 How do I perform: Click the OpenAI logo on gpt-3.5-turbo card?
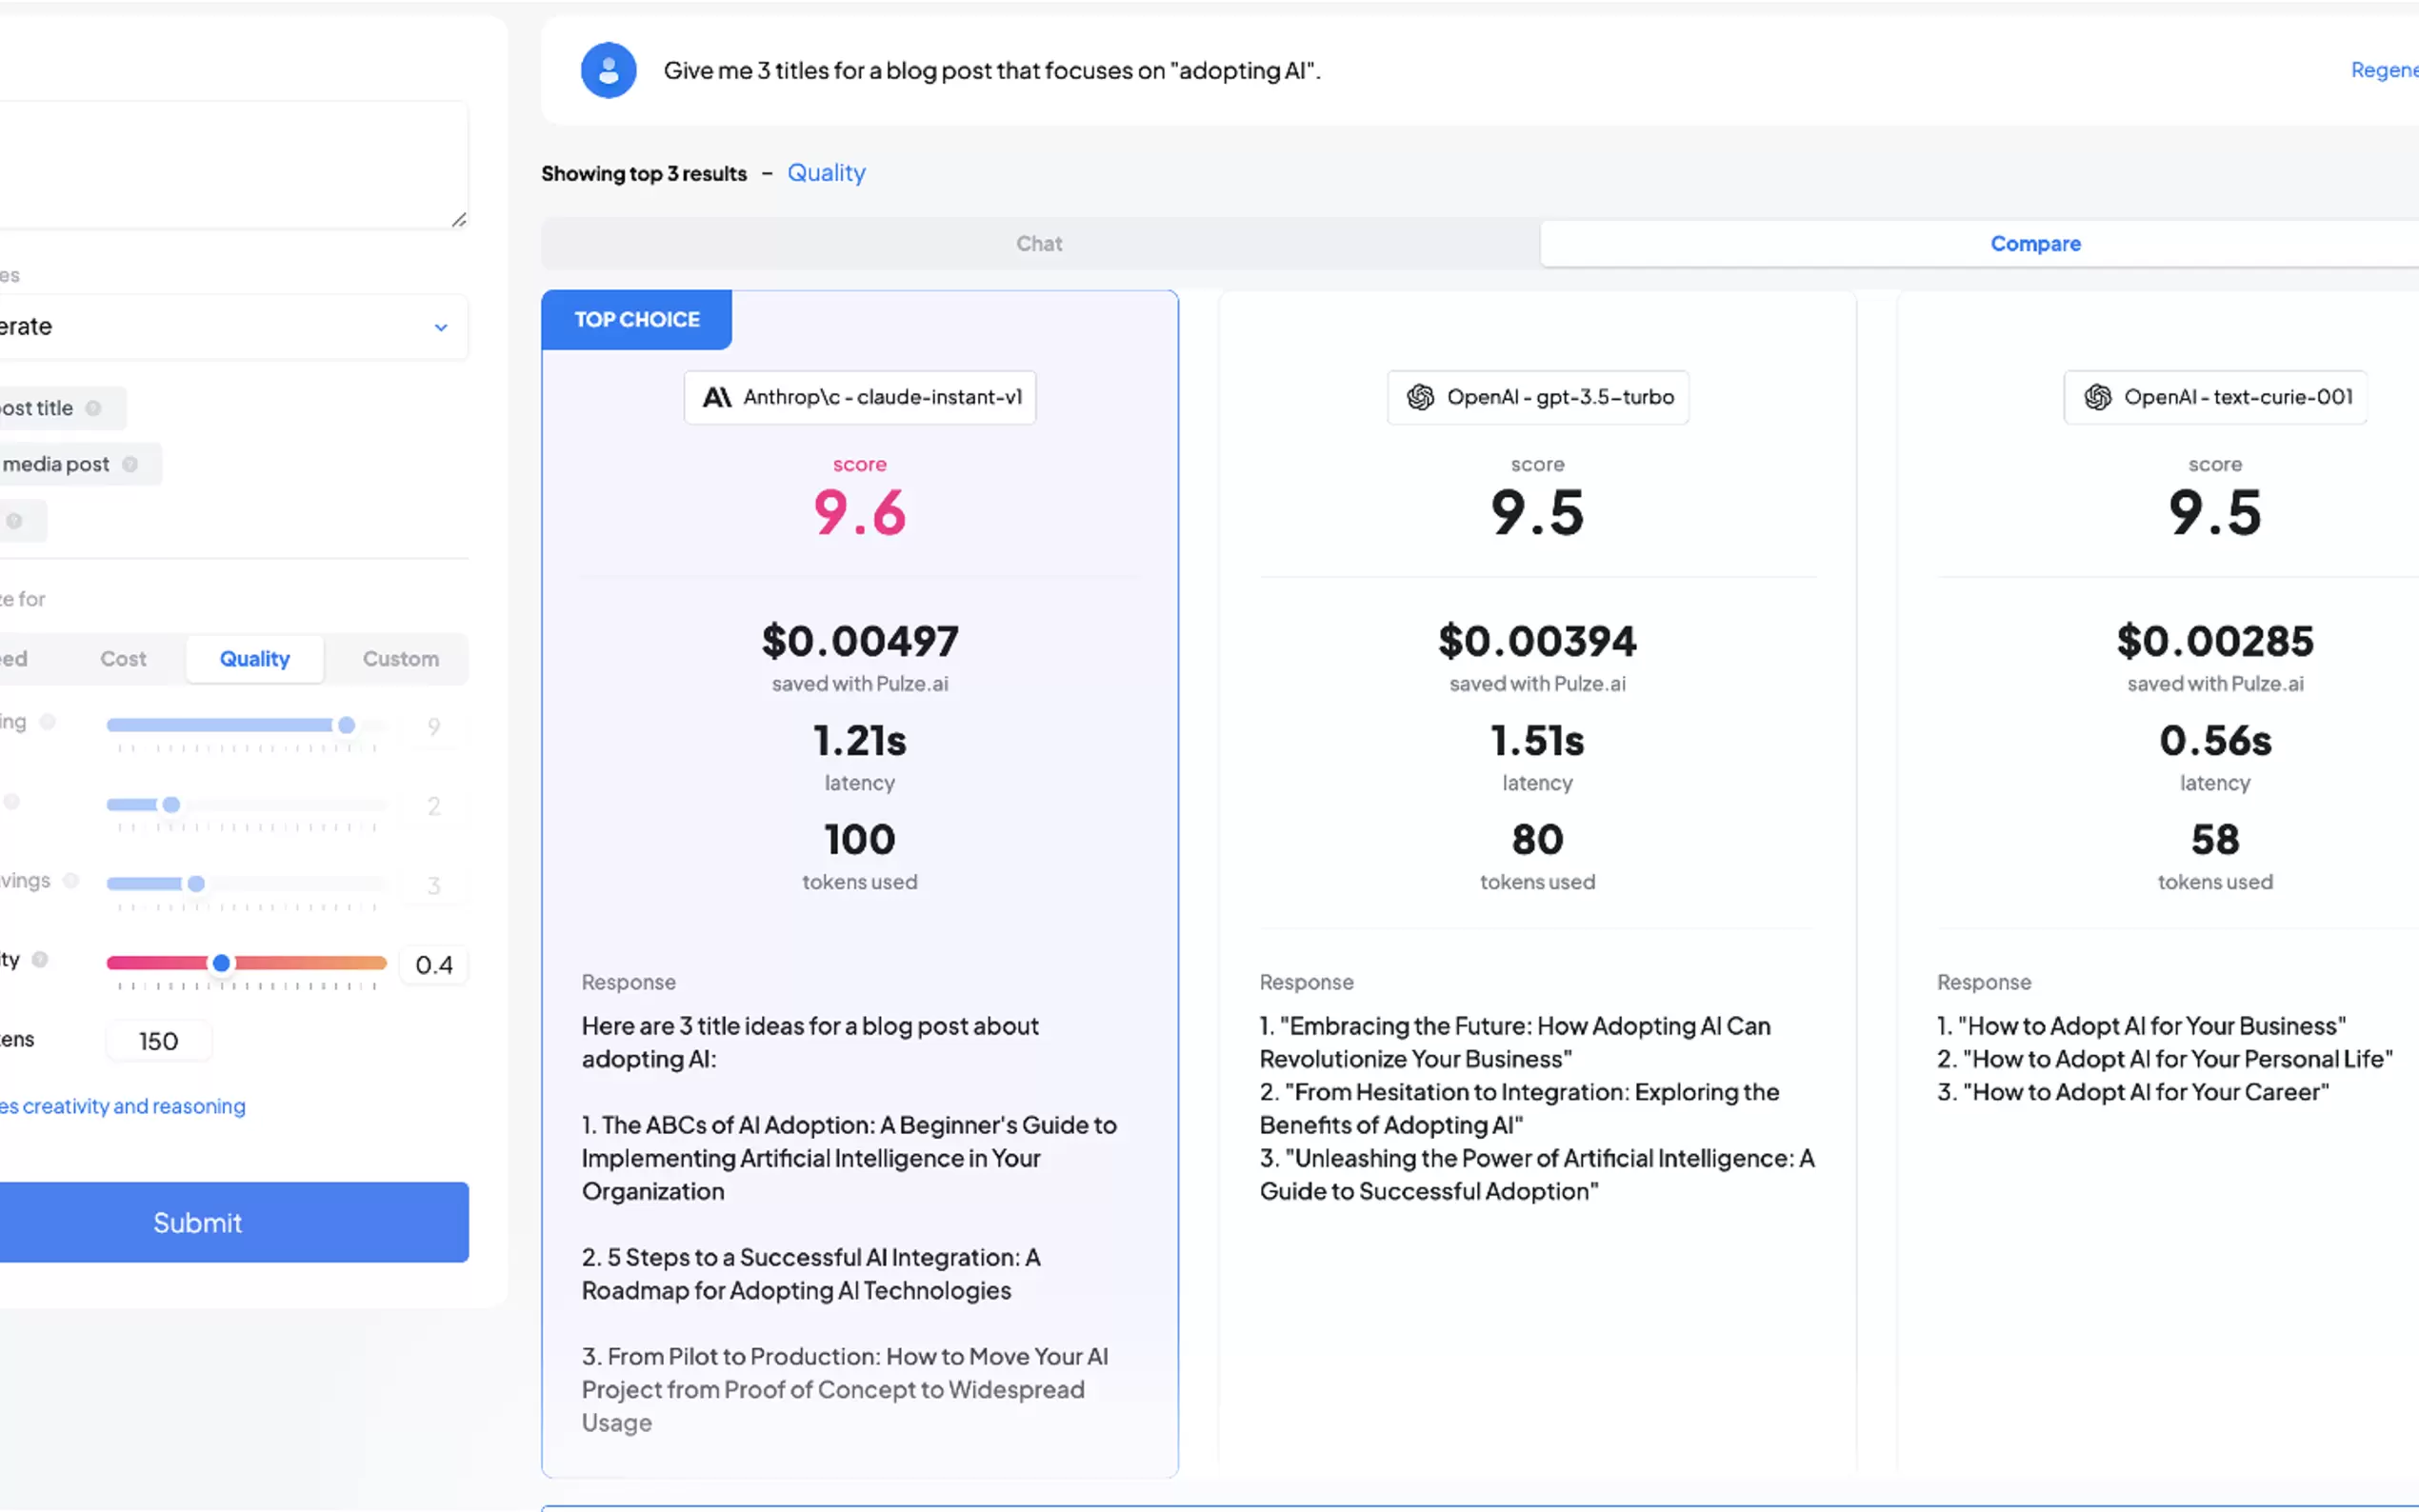tap(1420, 397)
